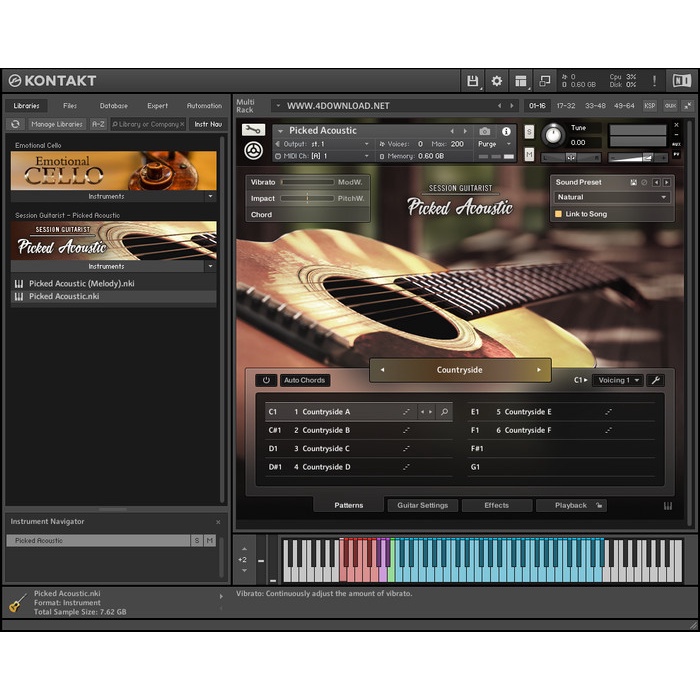The image size is (700, 700).
Task: Click Manage Libraries button
Action: pyautogui.click(x=57, y=124)
